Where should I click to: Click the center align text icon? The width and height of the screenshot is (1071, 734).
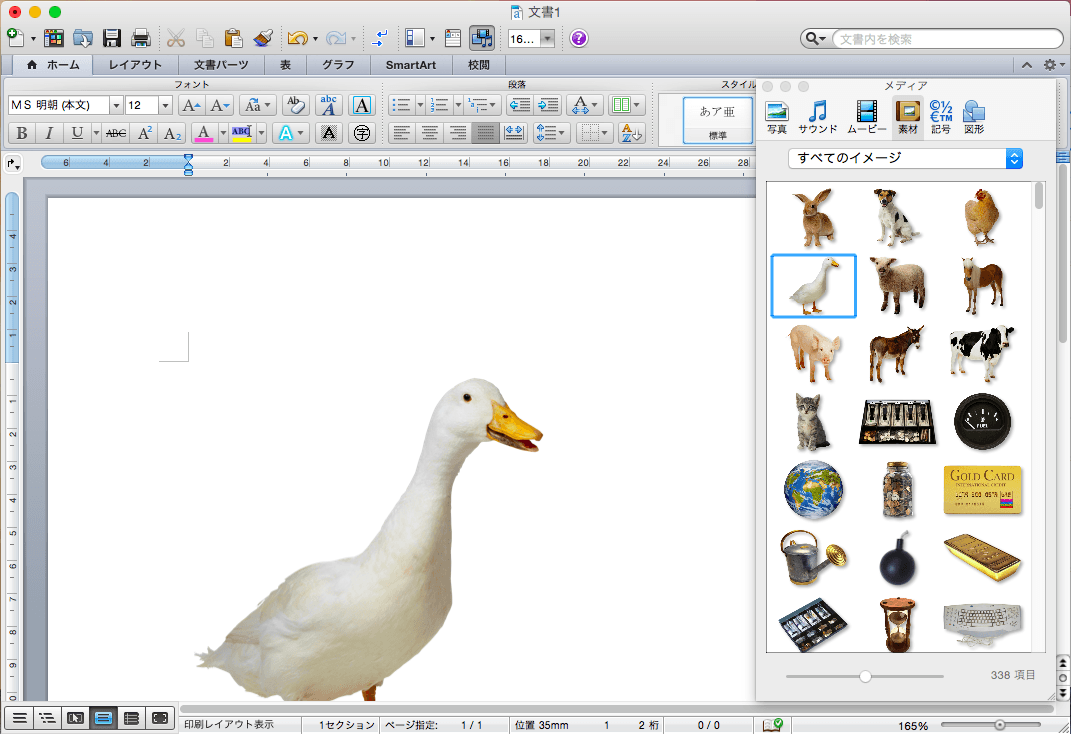[429, 133]
